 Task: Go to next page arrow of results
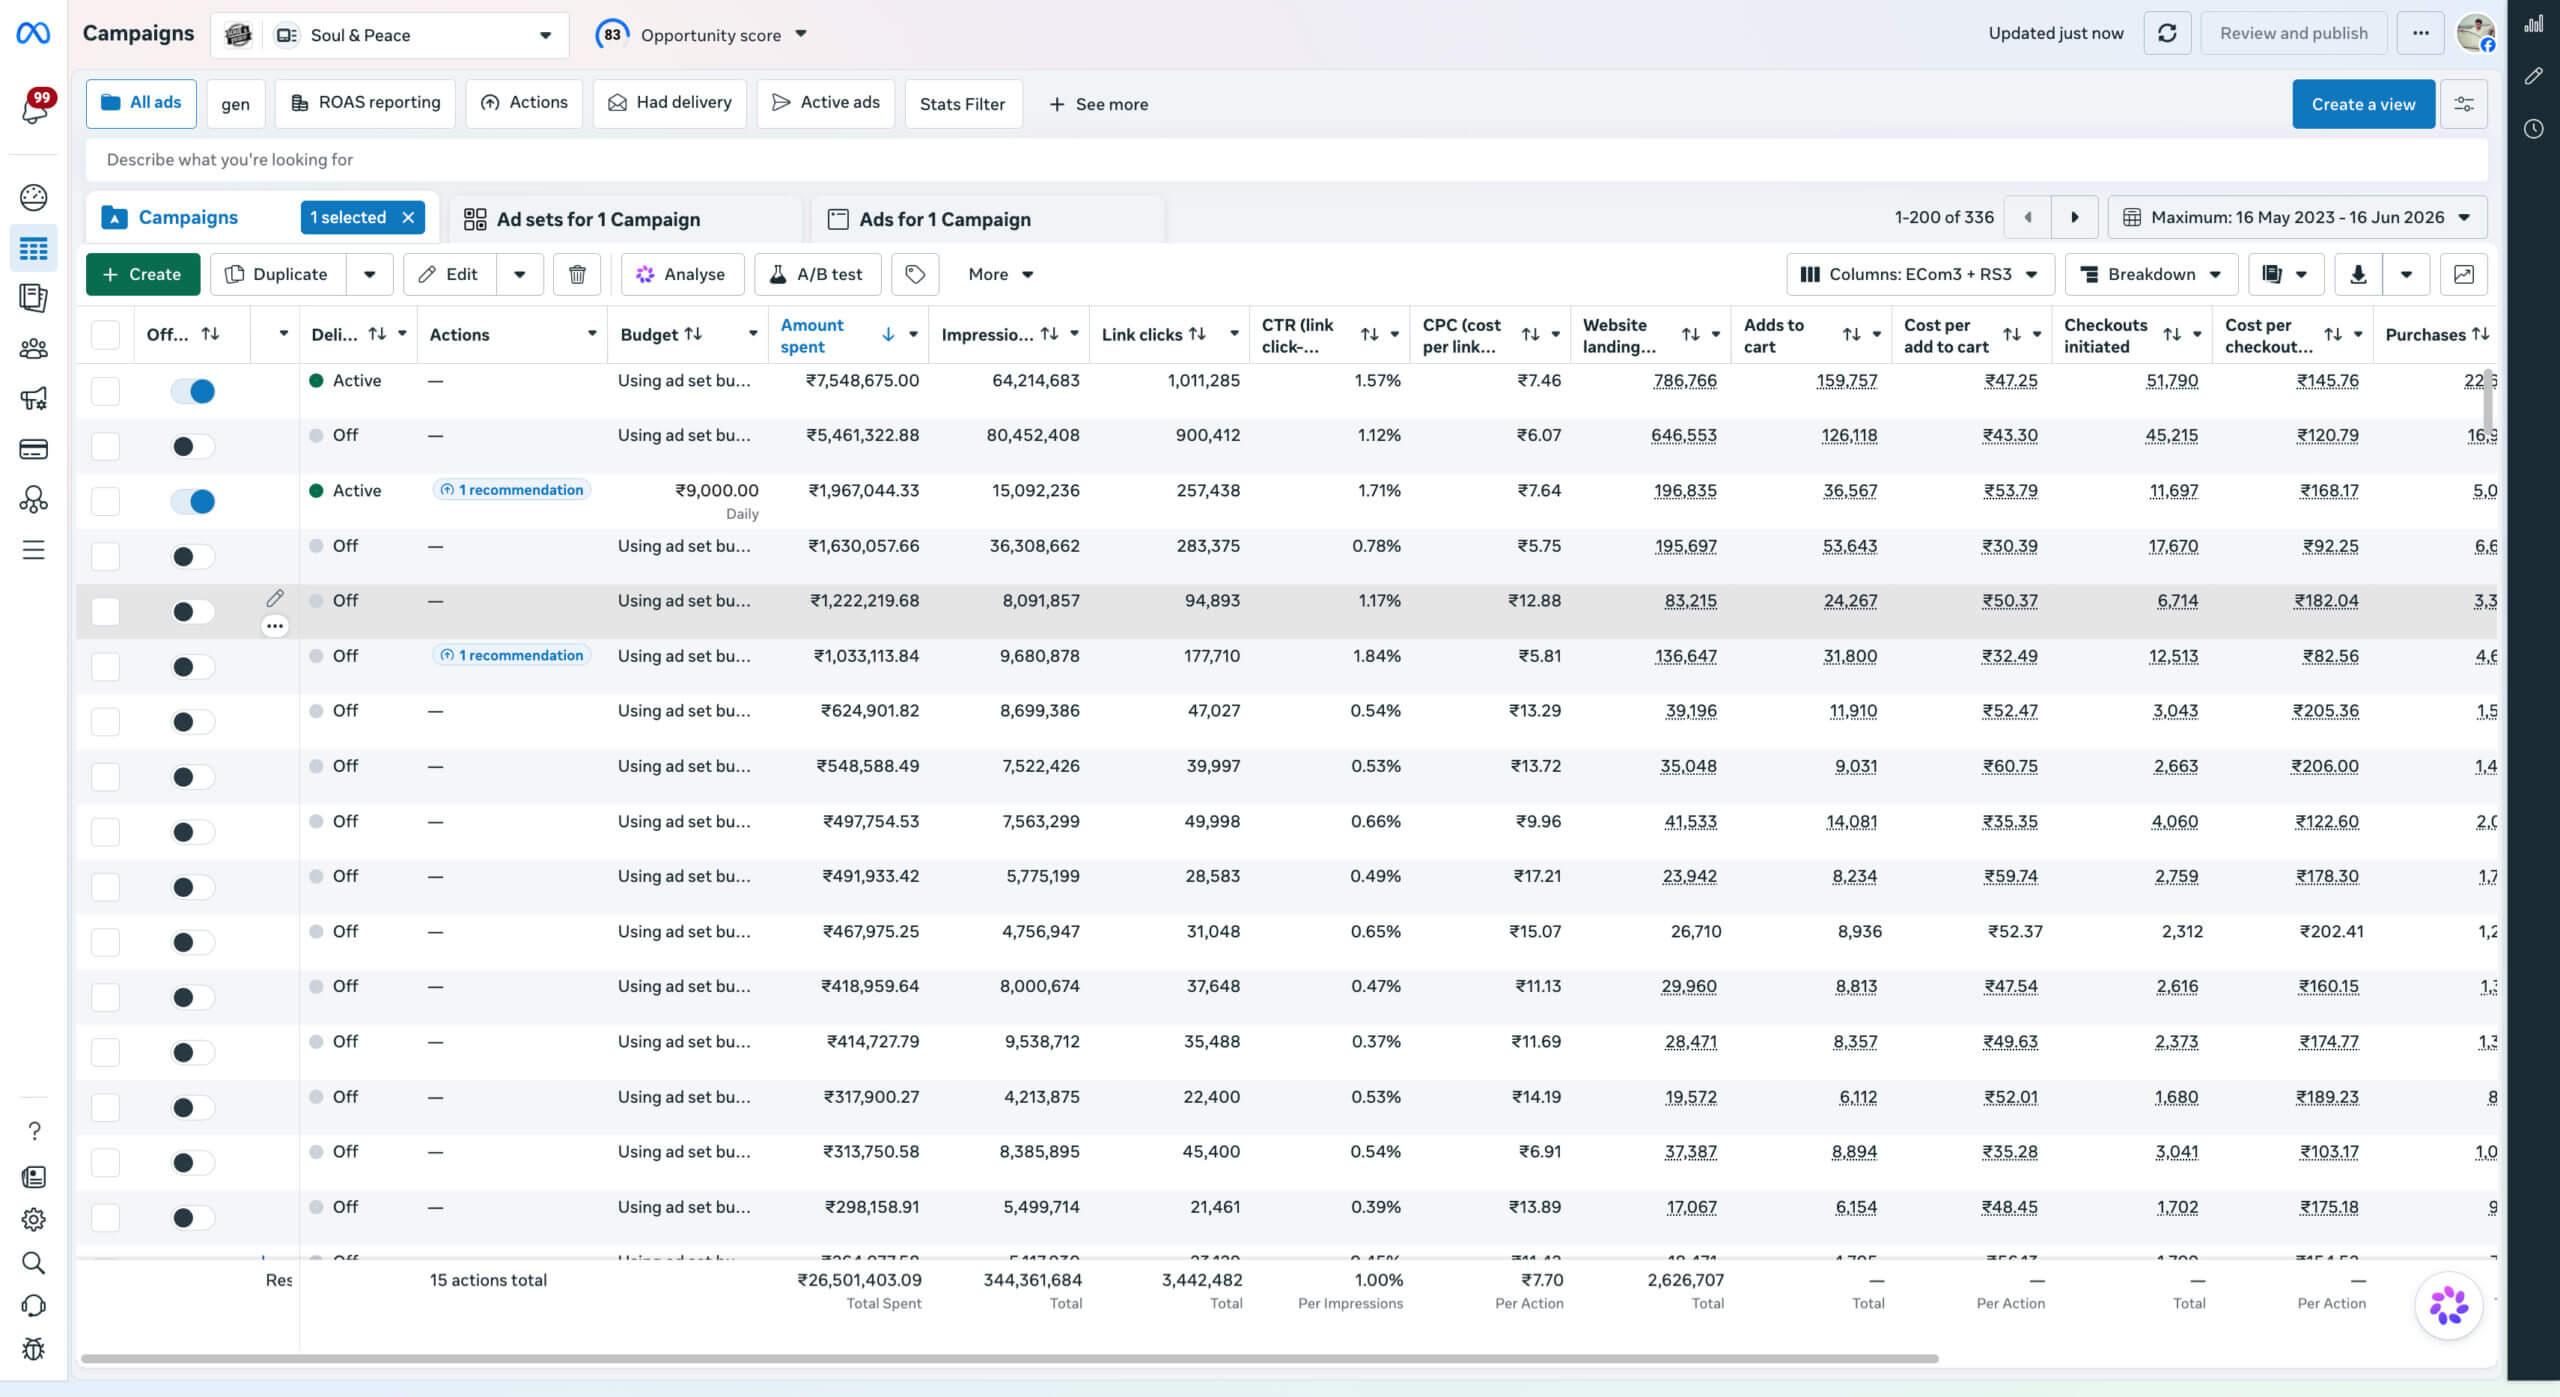pyautogui.click(x=2075, y=217)
